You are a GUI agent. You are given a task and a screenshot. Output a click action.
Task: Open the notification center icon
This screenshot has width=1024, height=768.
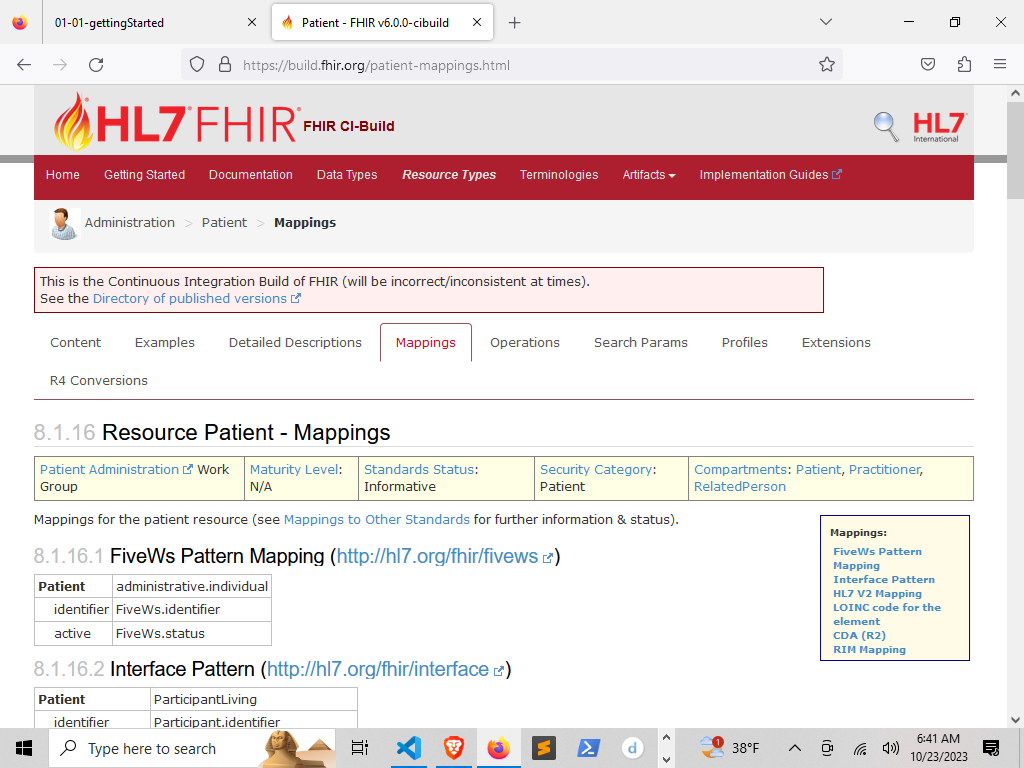[x=991, y=748]
